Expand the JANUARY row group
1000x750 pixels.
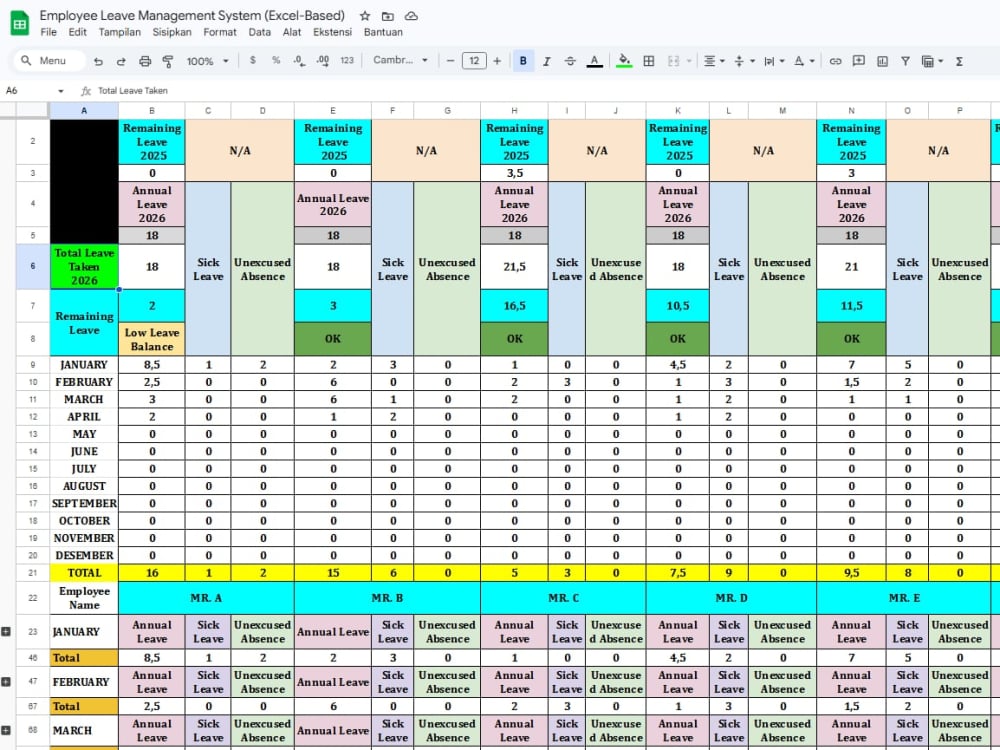(6, 631)
